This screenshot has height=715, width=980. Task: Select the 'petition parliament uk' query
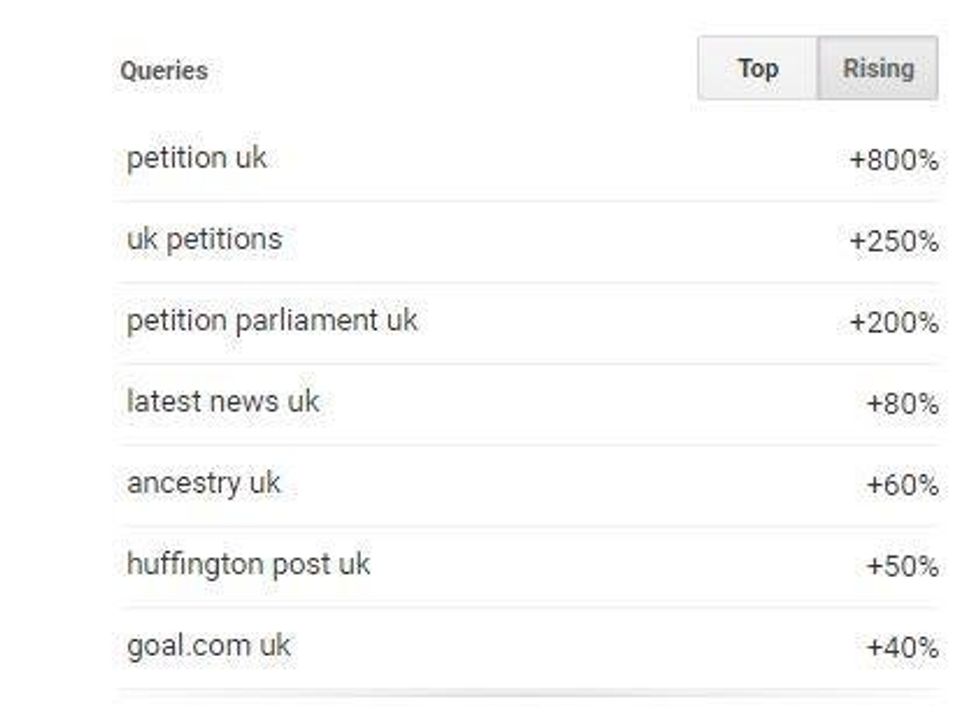[x=272, y=321]
